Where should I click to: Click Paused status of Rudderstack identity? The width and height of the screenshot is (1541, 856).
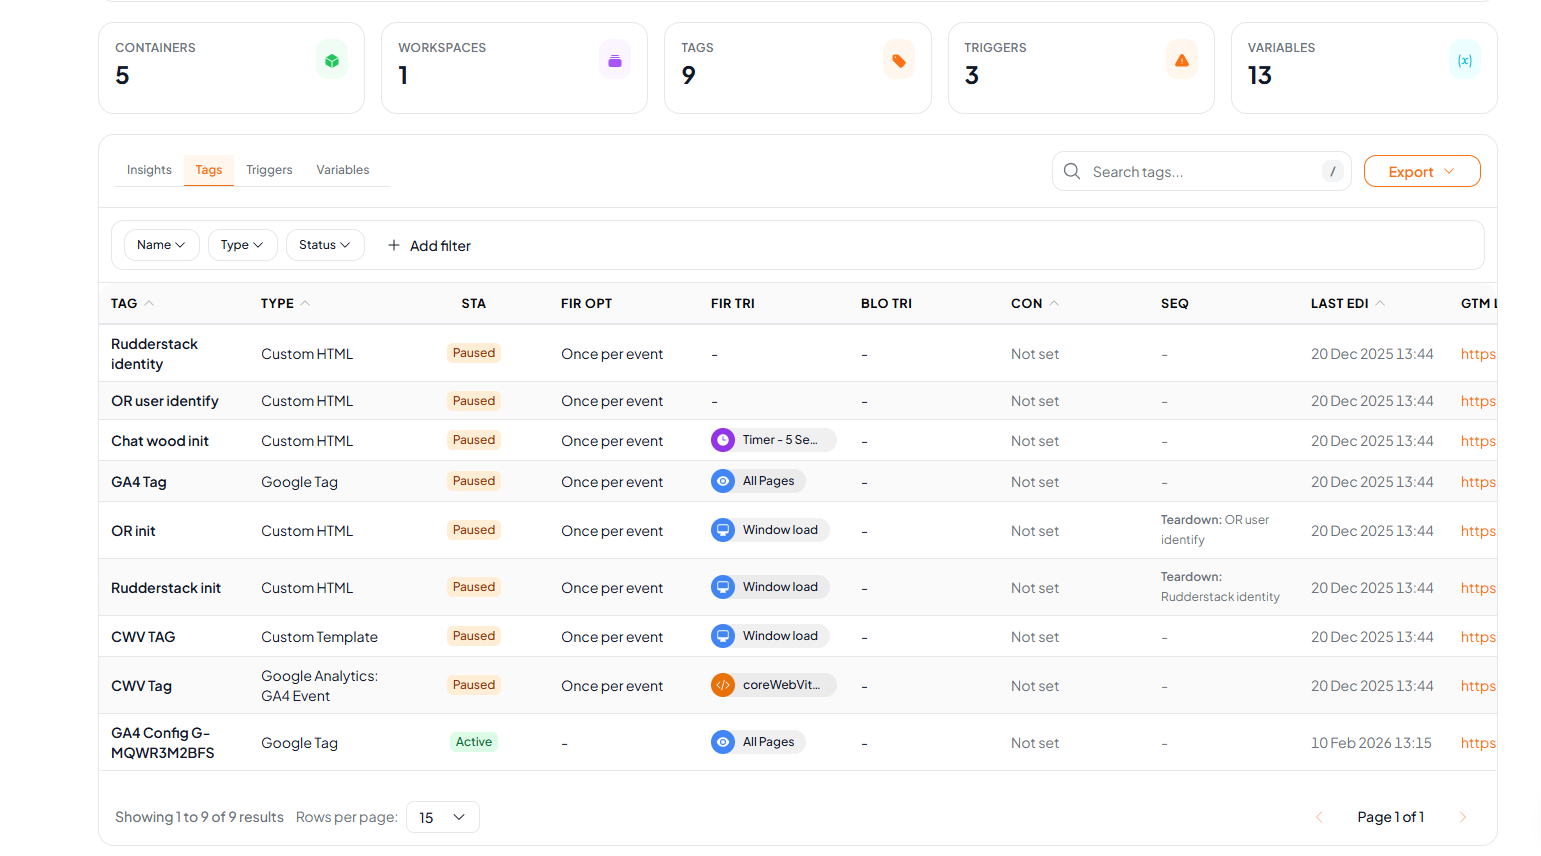[474, 353]
